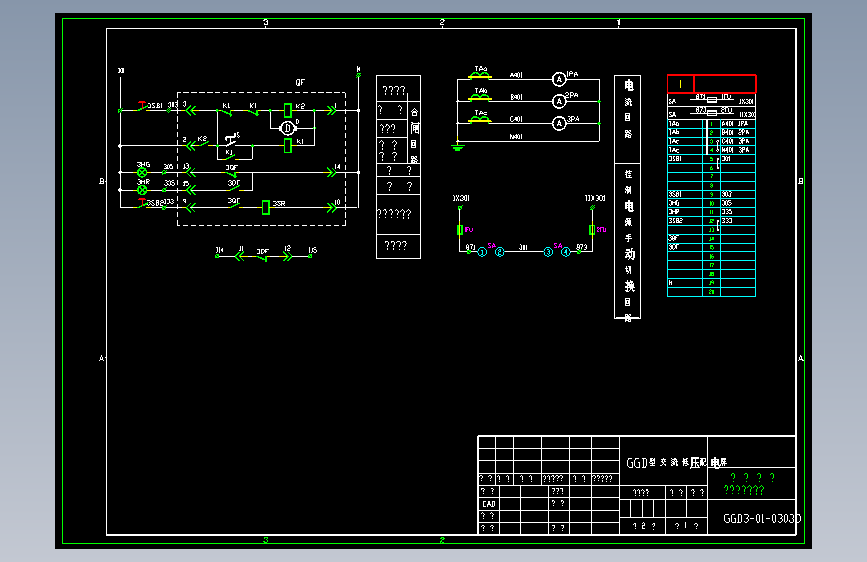
Task: Click zone letter B on the left border
Action: (102, 181)
